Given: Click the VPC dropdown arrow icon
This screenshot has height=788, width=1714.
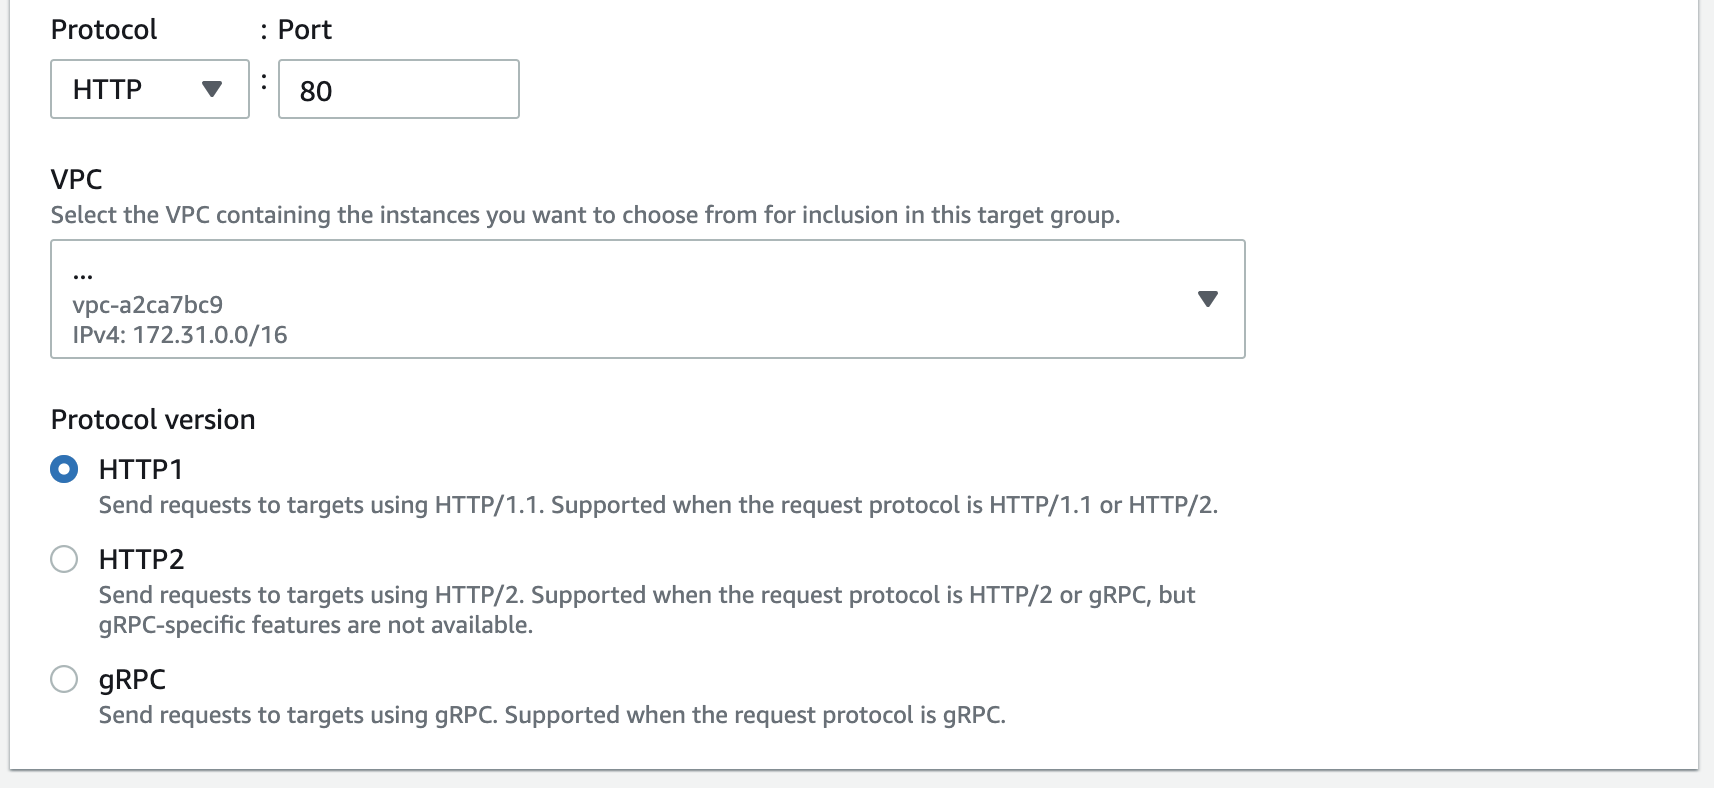Looking at the screenshot, I should coord(1207,299).
